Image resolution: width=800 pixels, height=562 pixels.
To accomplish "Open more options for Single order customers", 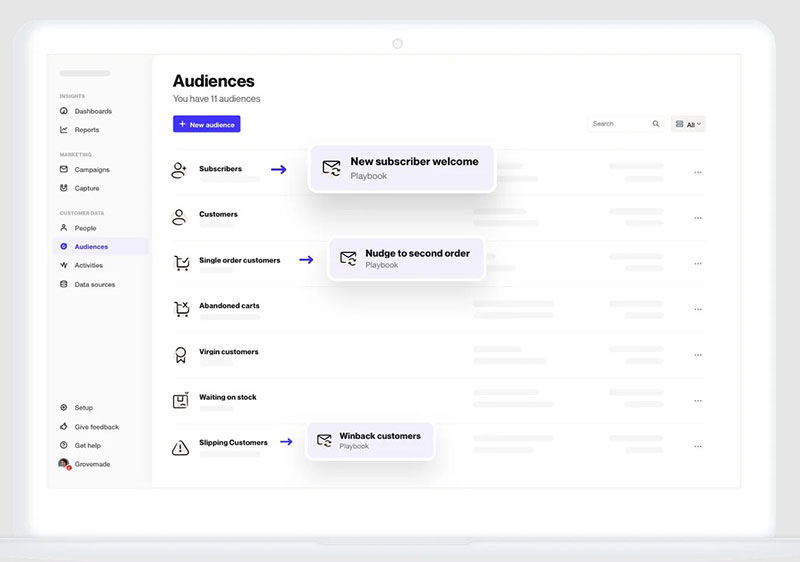I will coord(698,264).
